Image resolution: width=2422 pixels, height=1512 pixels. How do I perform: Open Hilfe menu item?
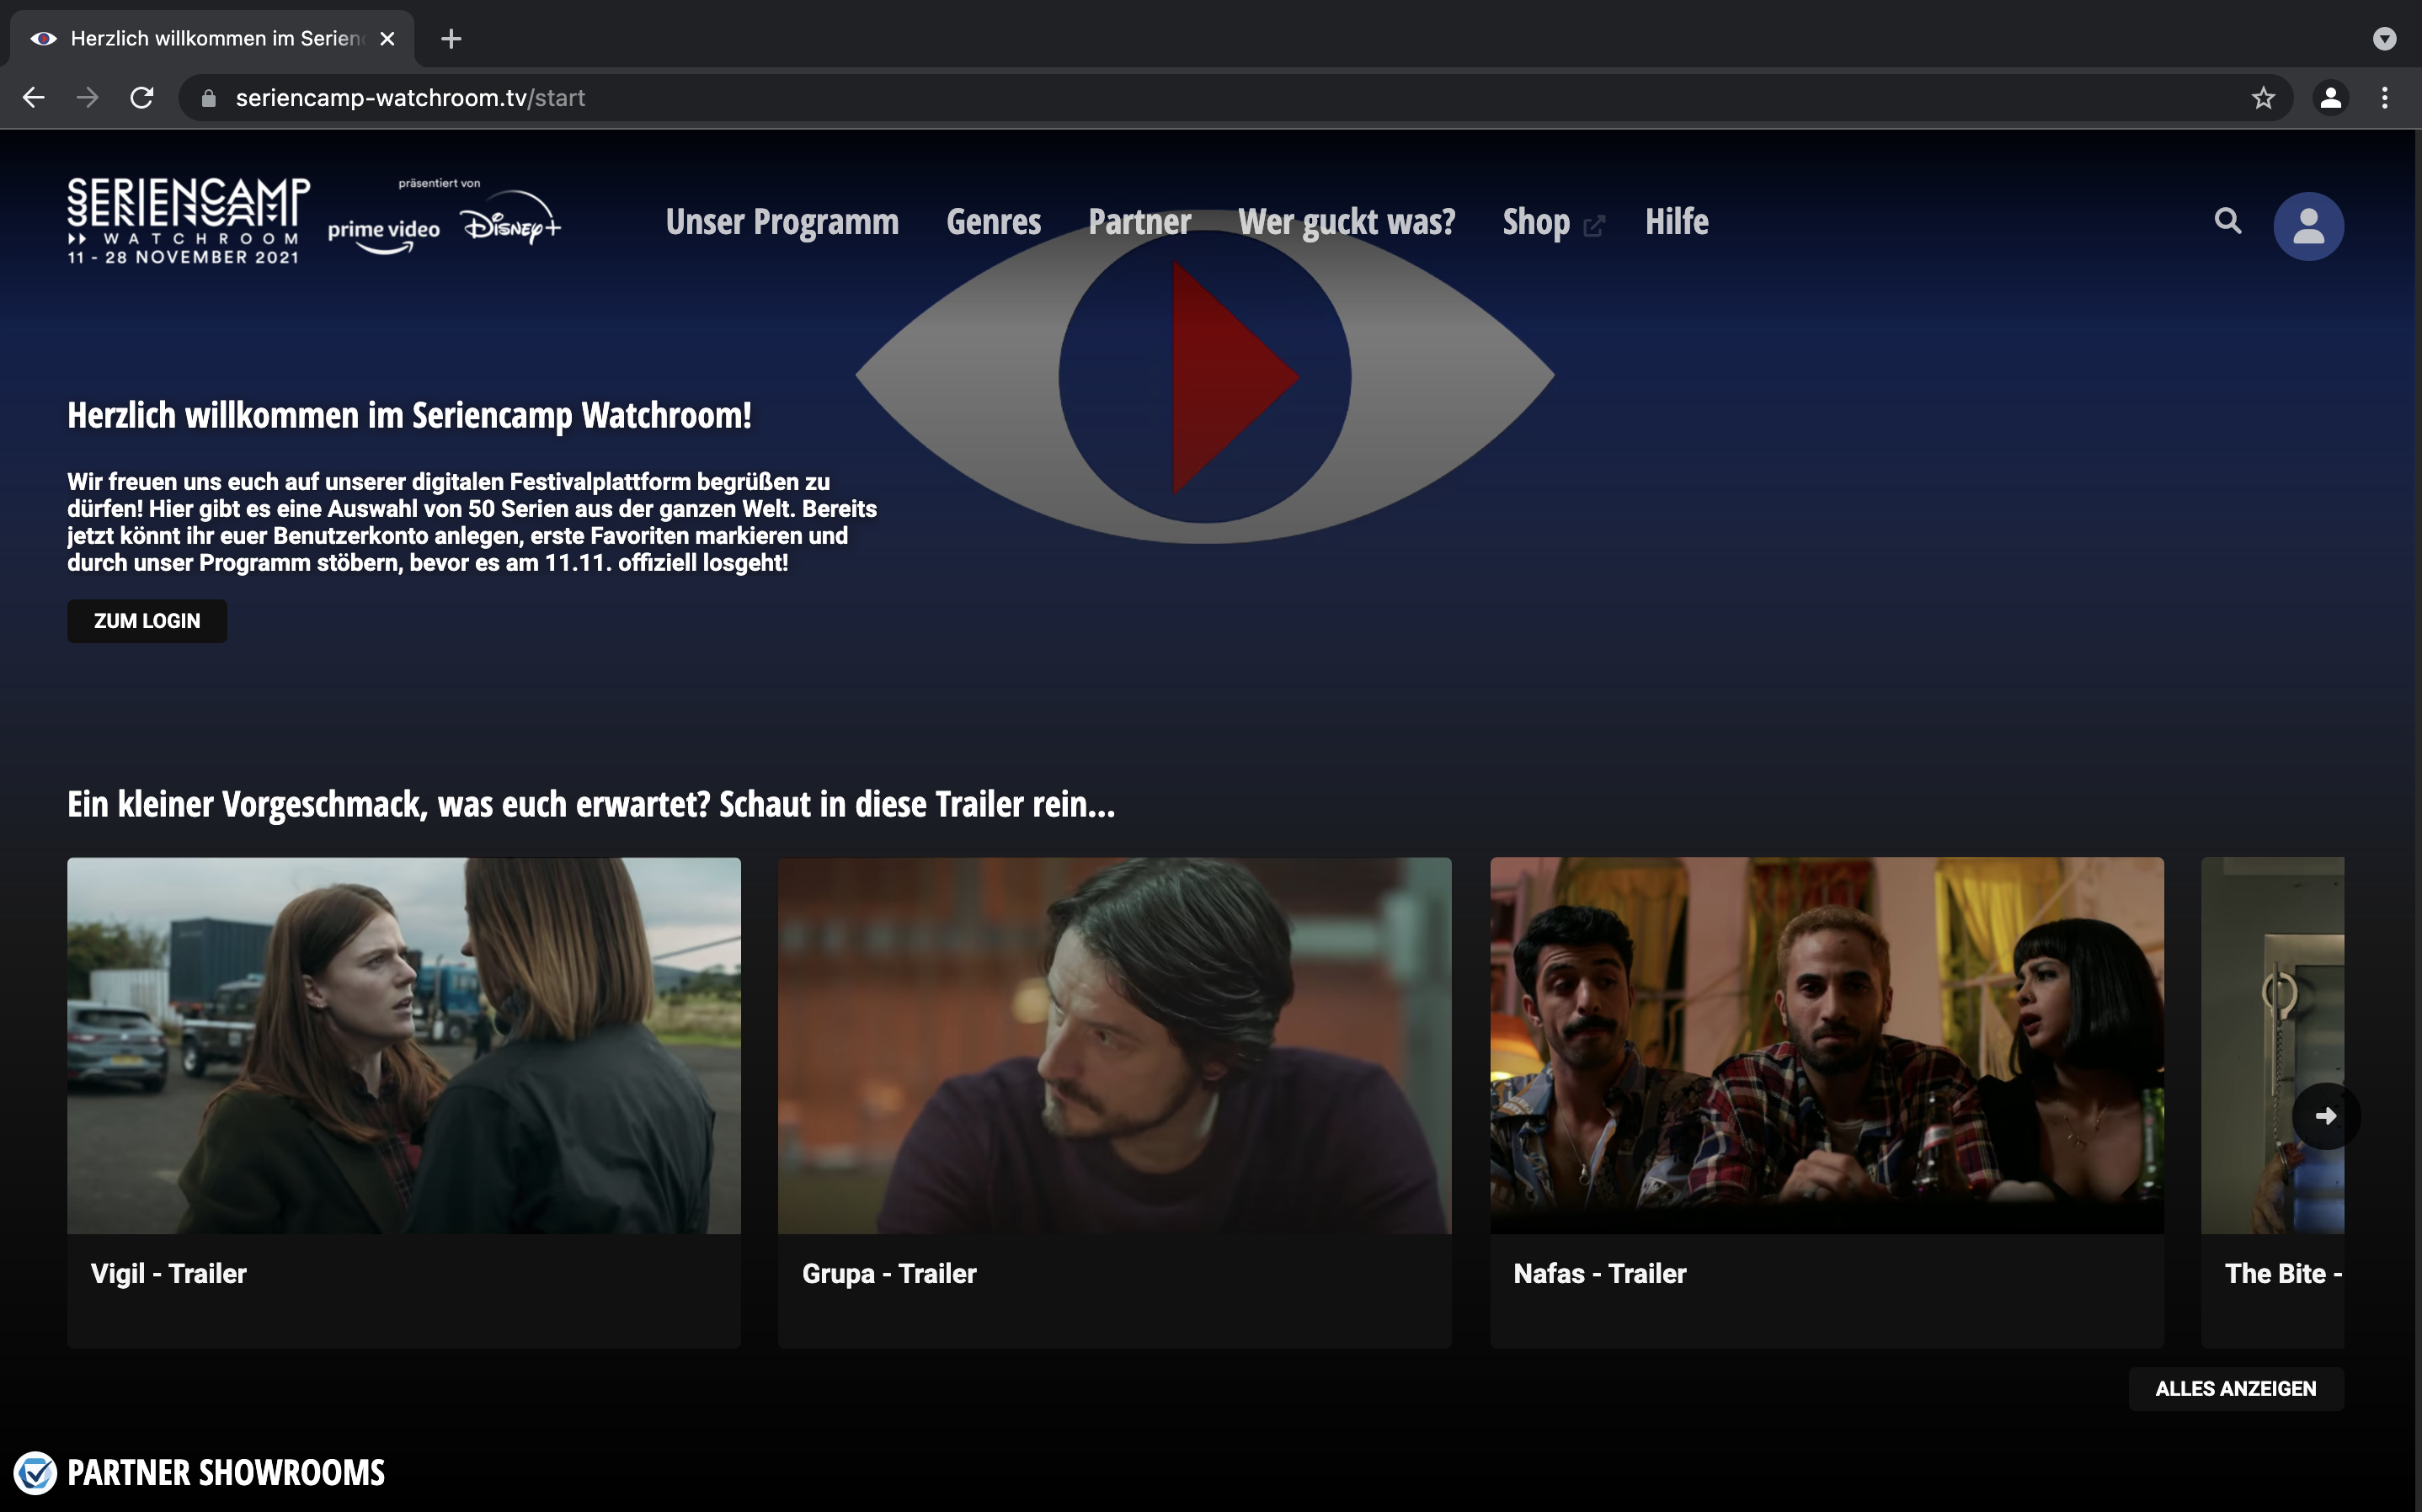tap(1676, 222)
